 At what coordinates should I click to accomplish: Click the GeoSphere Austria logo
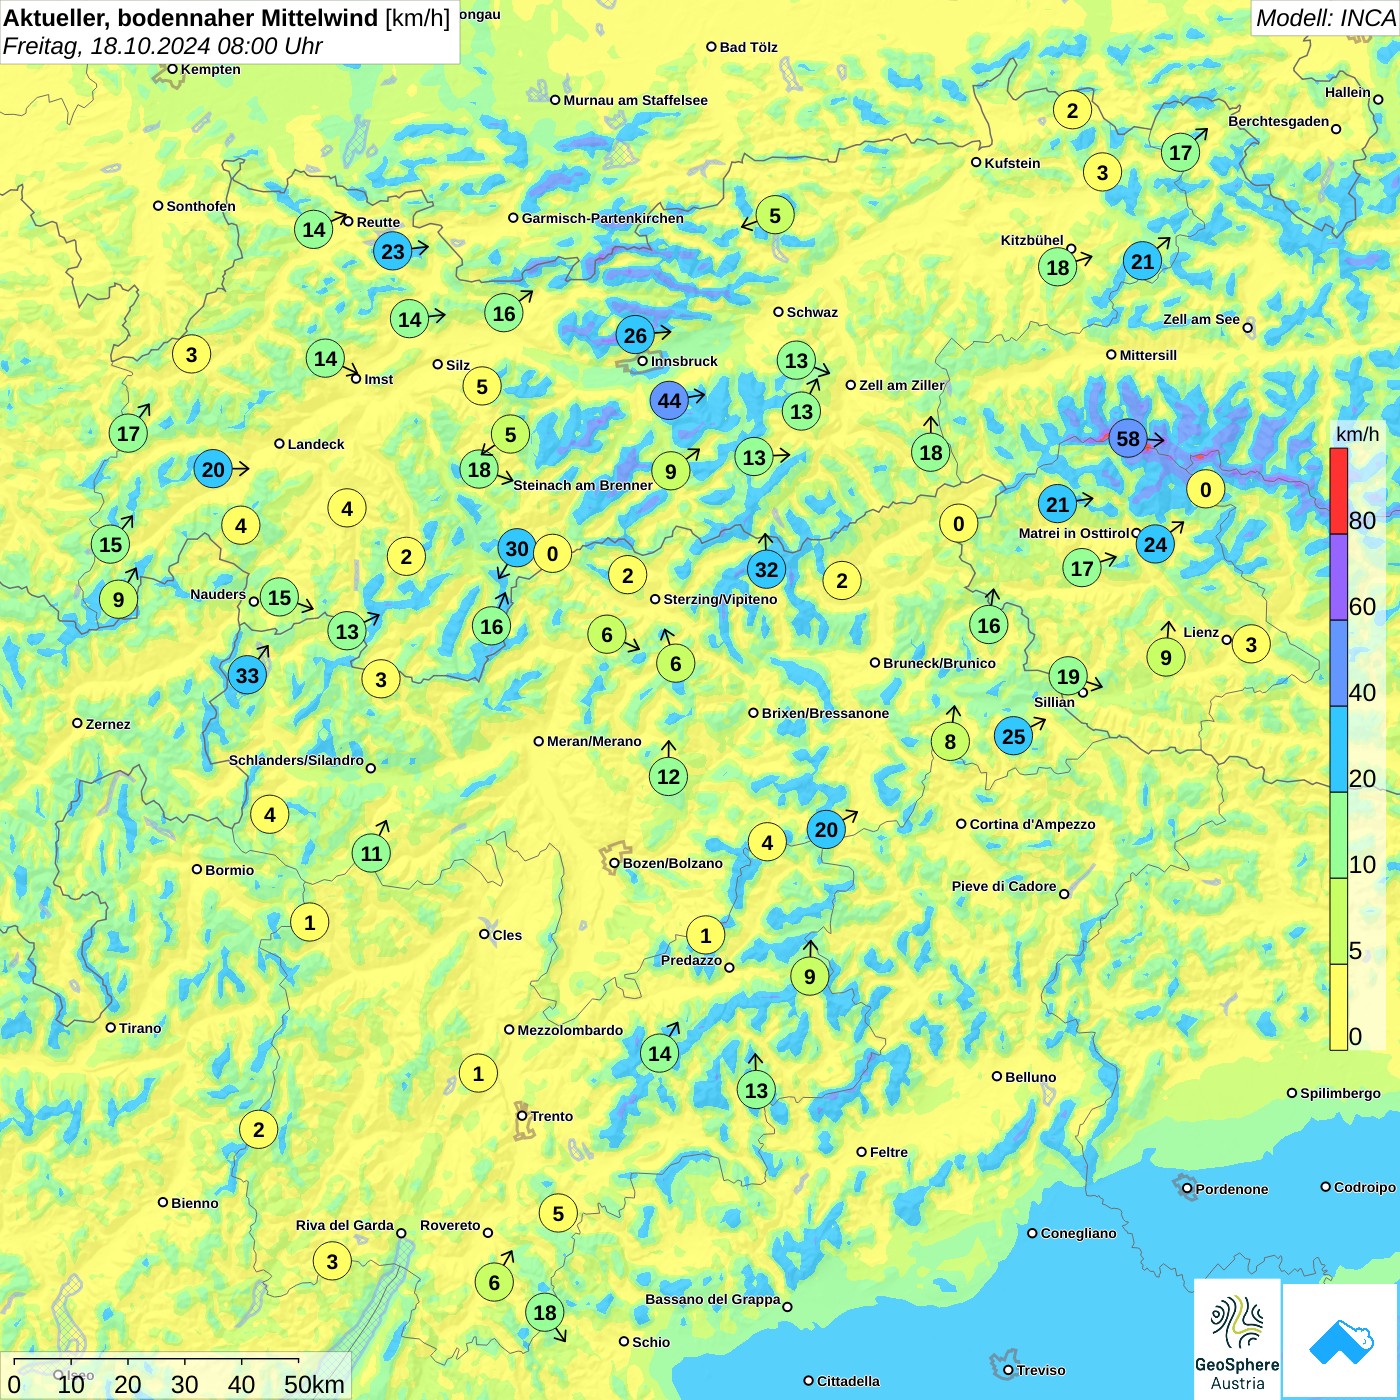click(1237, 1339)
